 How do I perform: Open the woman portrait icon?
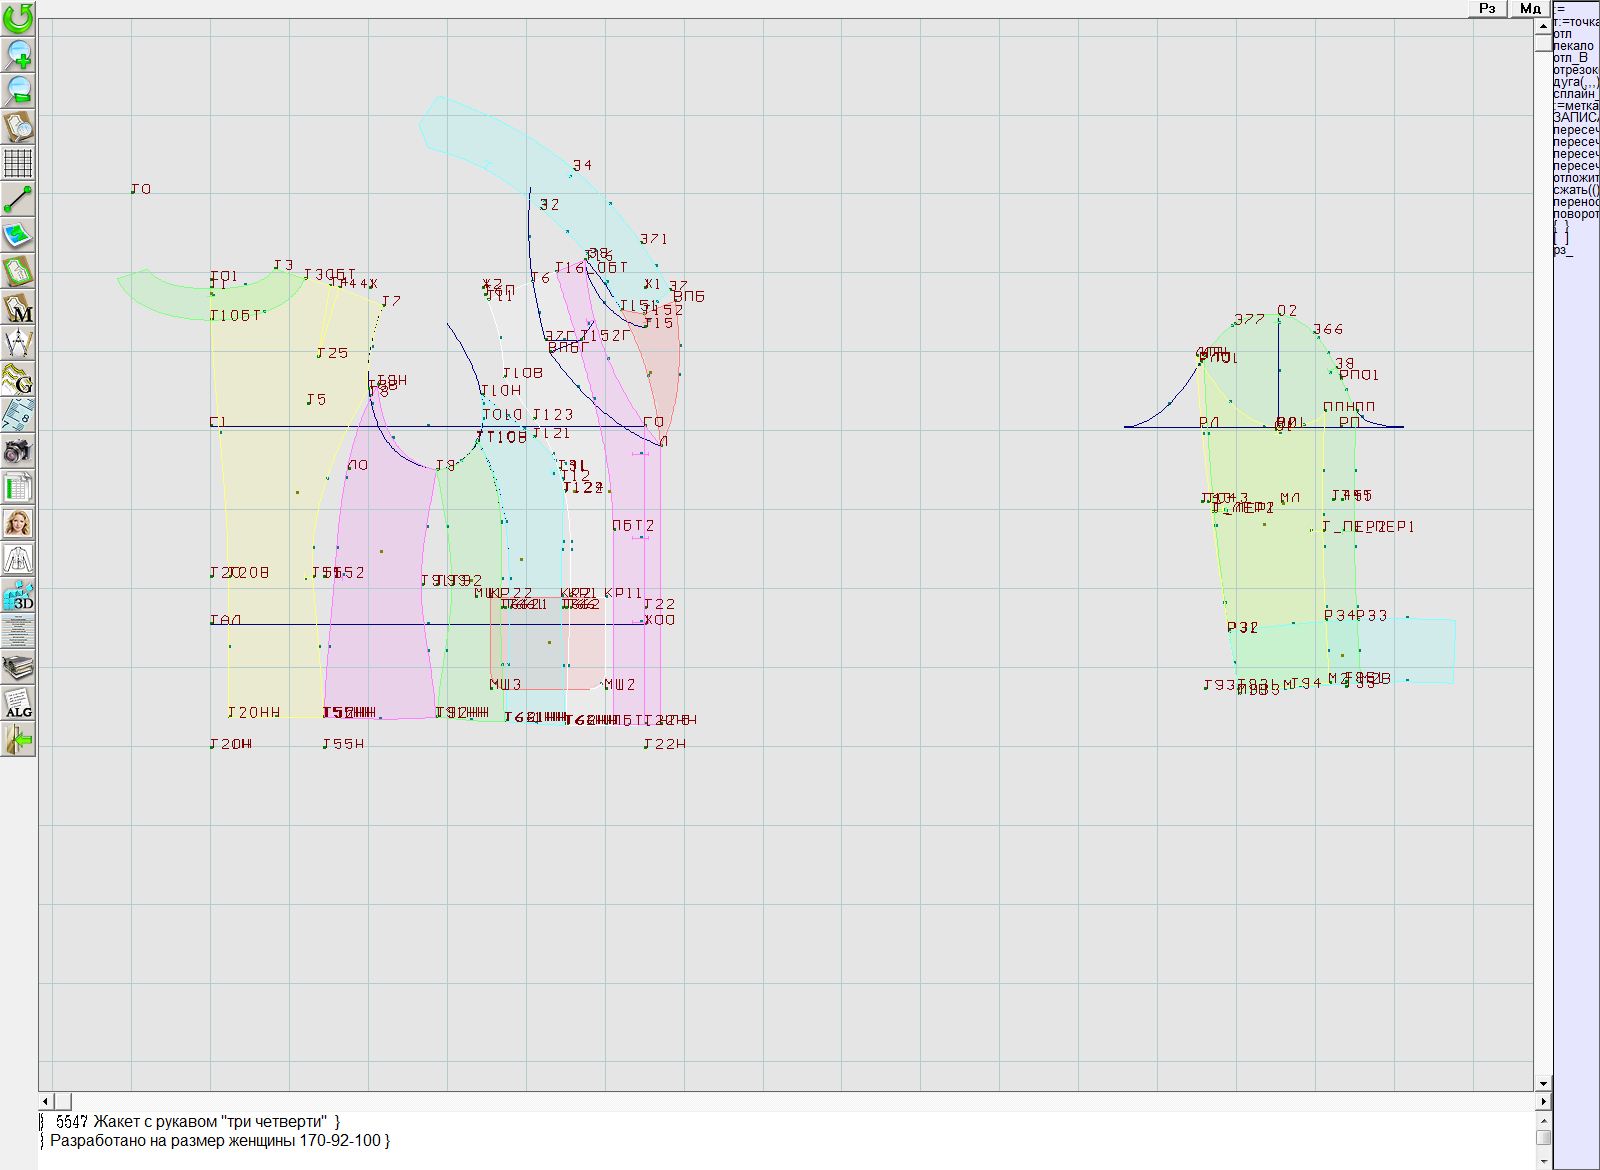18,523
